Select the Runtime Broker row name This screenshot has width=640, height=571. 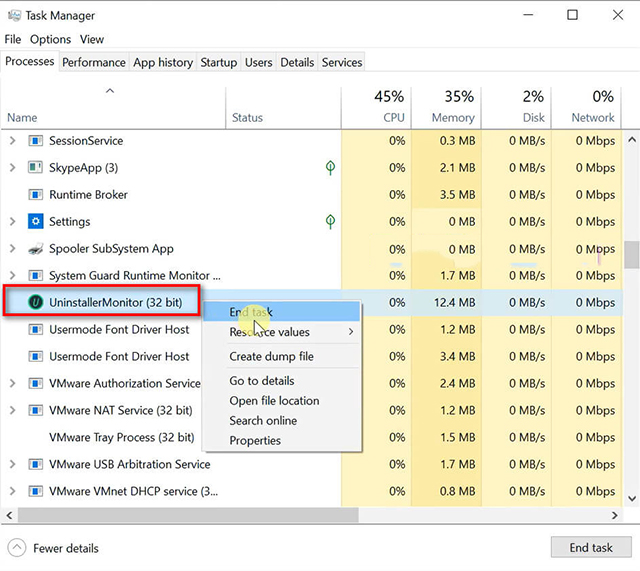[x=88, y=195]
